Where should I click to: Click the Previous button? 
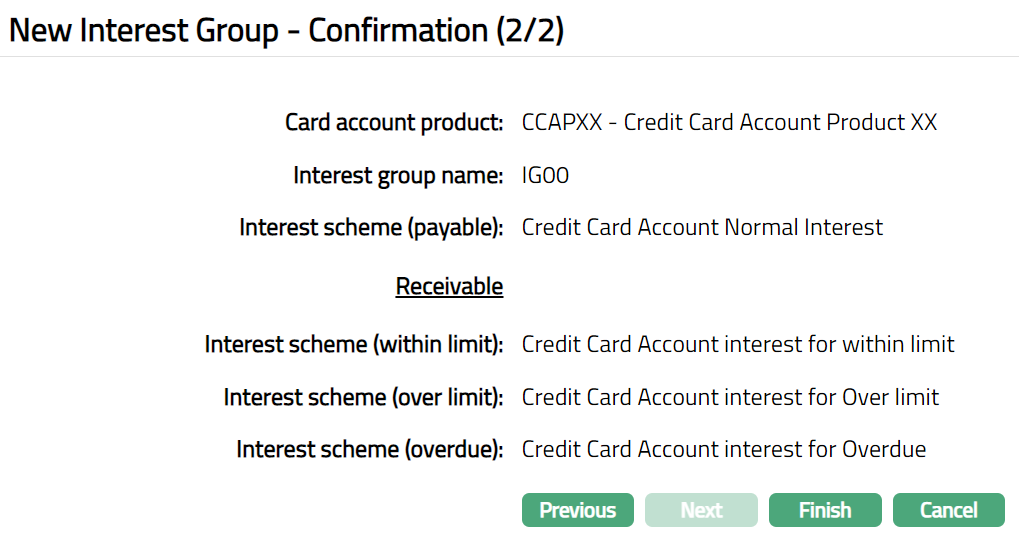[577, 510]
